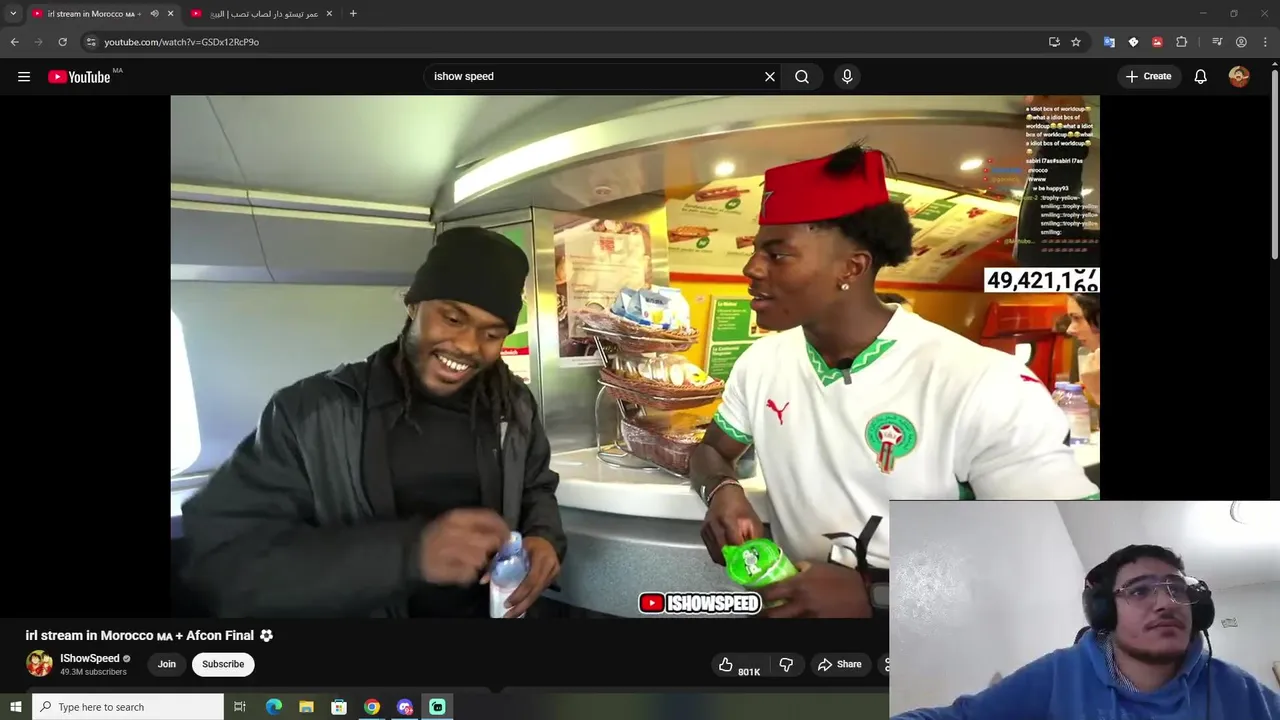This screenshot has width=1280, height=720.
Task: Mute the irl stream tab audio icon
Action: (154, 14)
